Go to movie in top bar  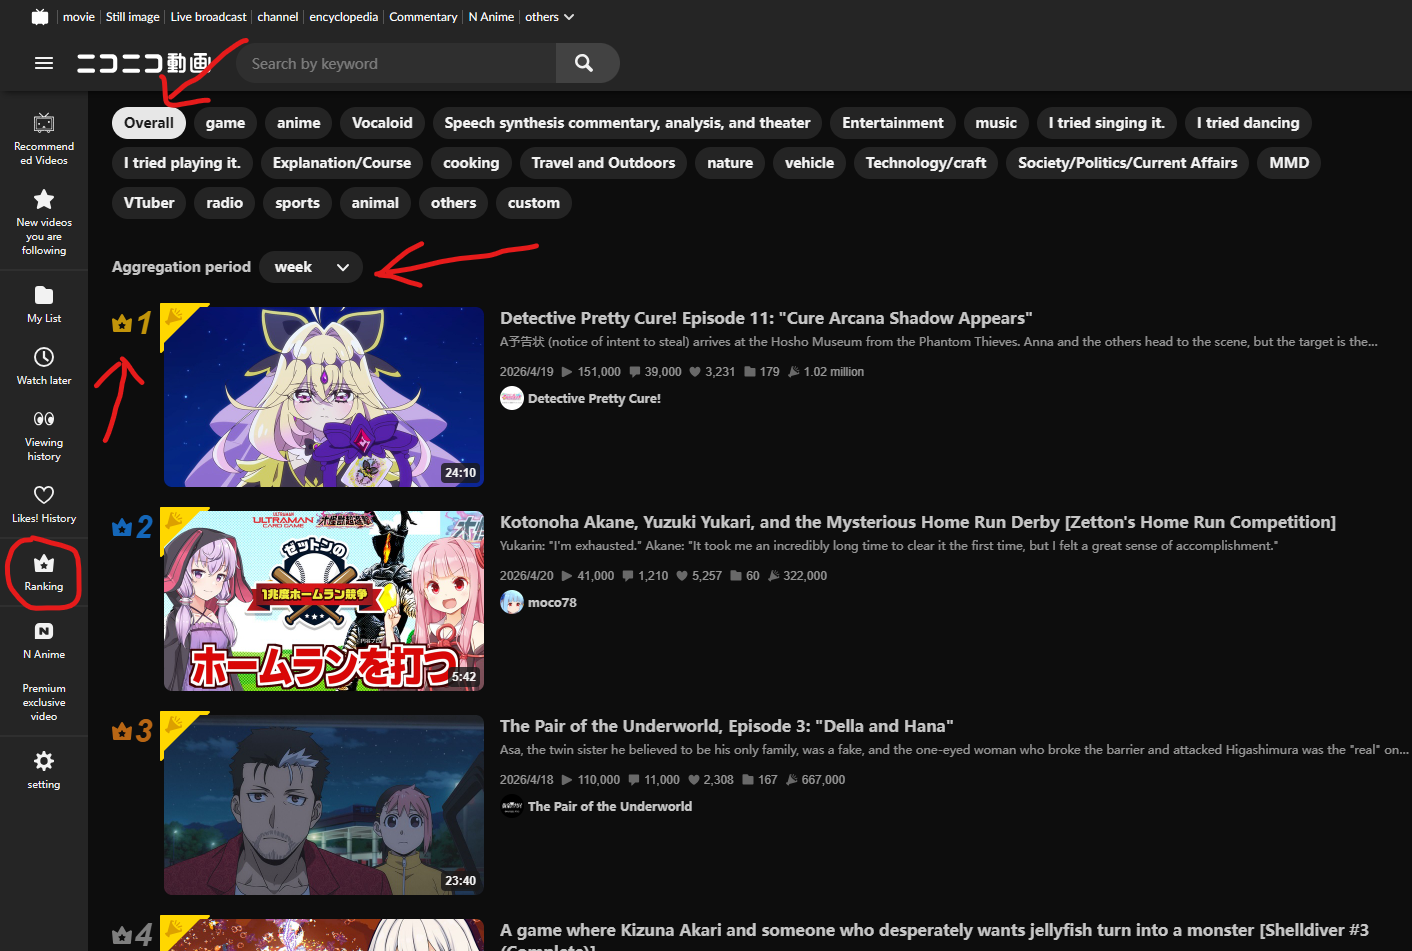point(79,17)
